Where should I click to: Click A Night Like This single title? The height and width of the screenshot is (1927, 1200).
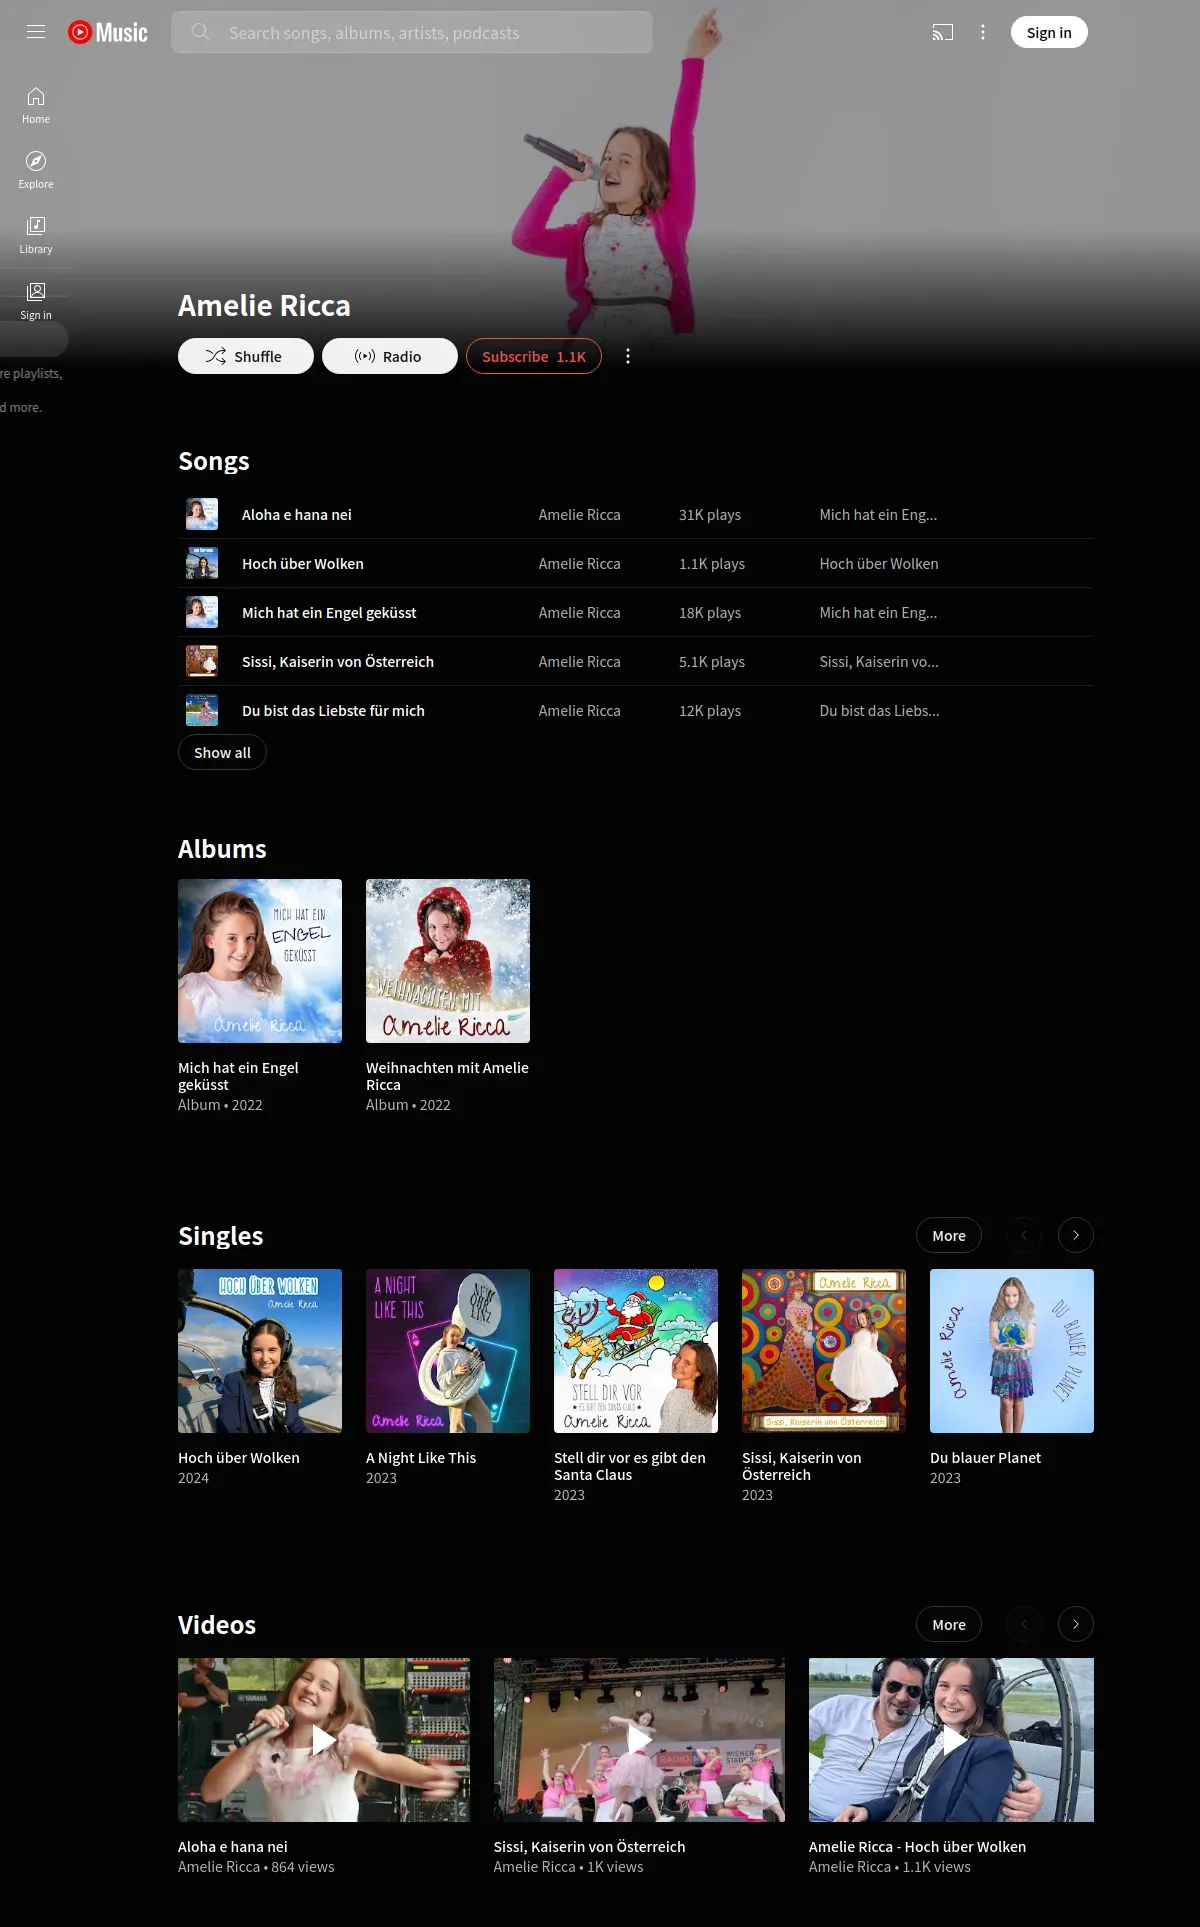coord(421,1457)
